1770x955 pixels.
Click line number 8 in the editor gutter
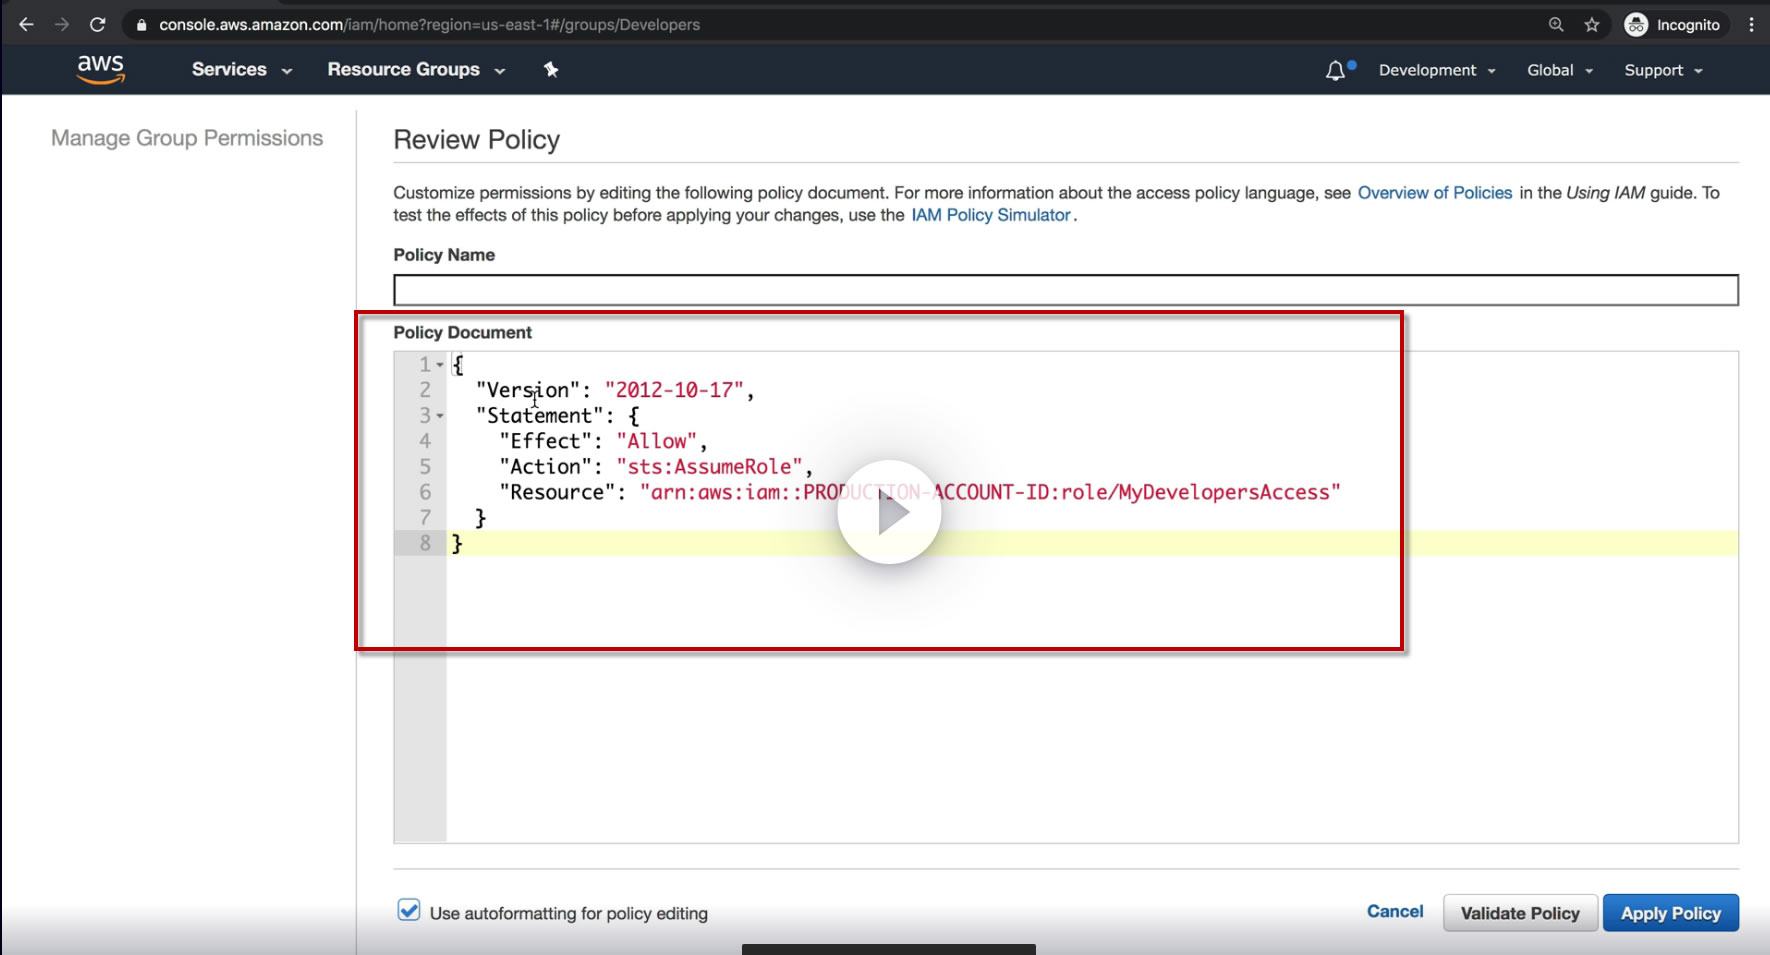[425, 543]
